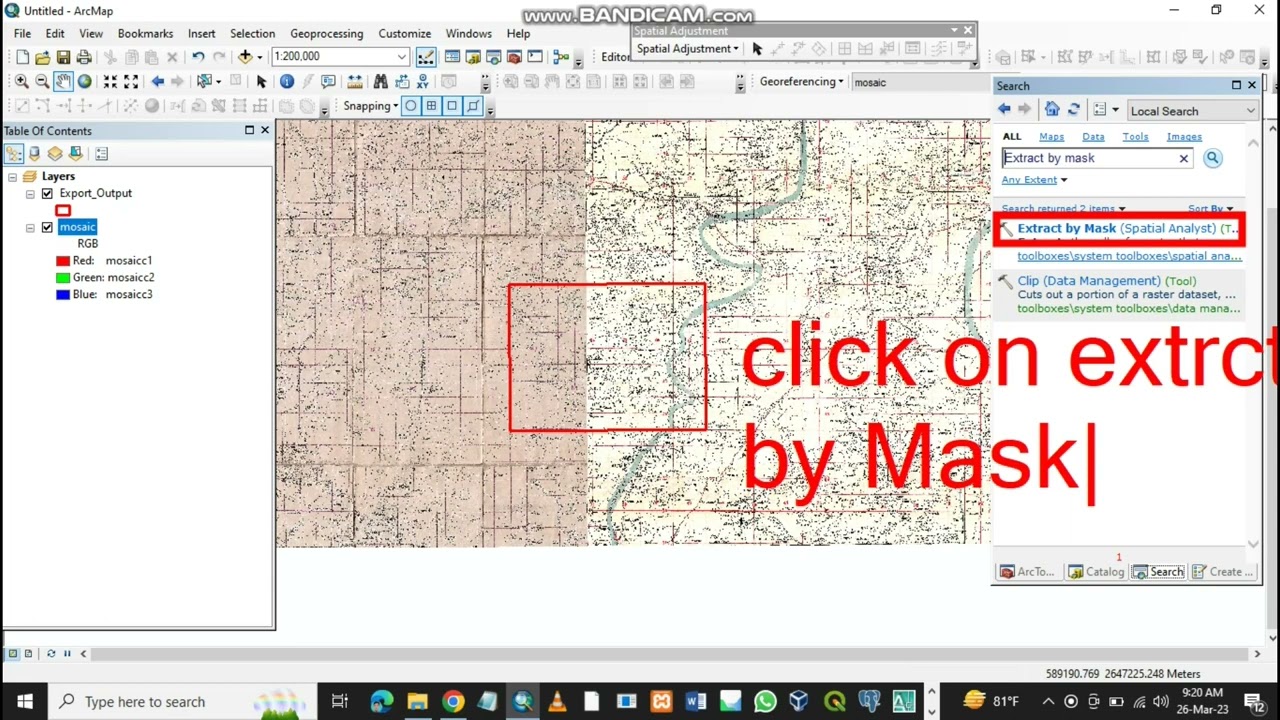
Task: Collapse the Export_Output layer legend
Action: click(x=30, y=194)
